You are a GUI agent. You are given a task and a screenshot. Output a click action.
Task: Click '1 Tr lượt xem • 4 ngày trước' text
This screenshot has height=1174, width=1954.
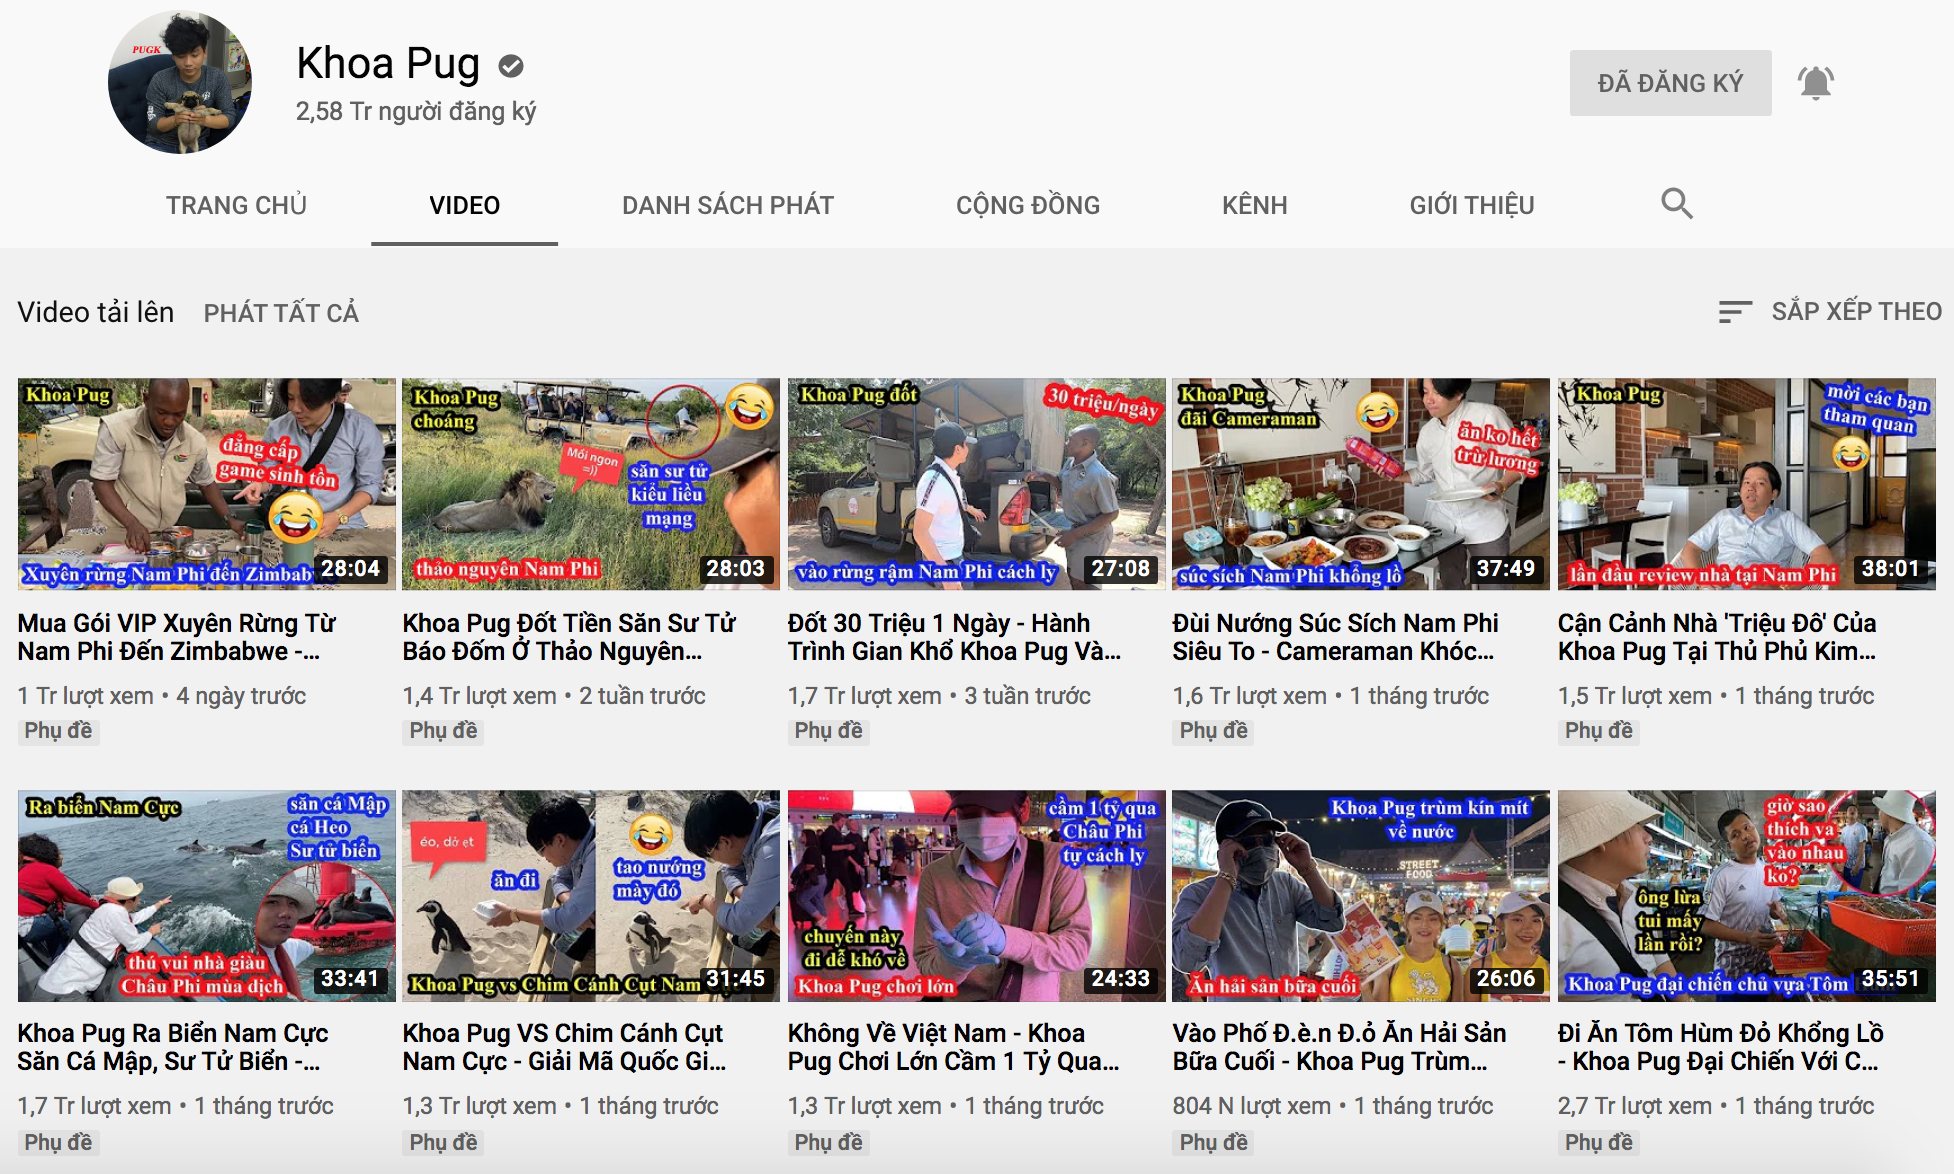162,696
